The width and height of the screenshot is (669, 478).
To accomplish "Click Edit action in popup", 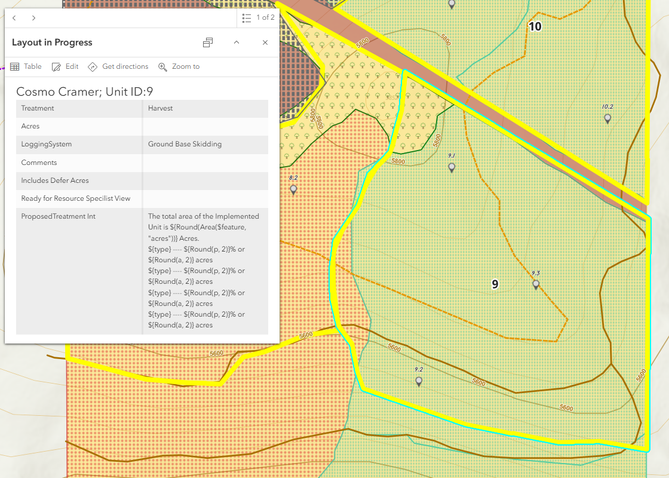I will (x=65, y=67).
